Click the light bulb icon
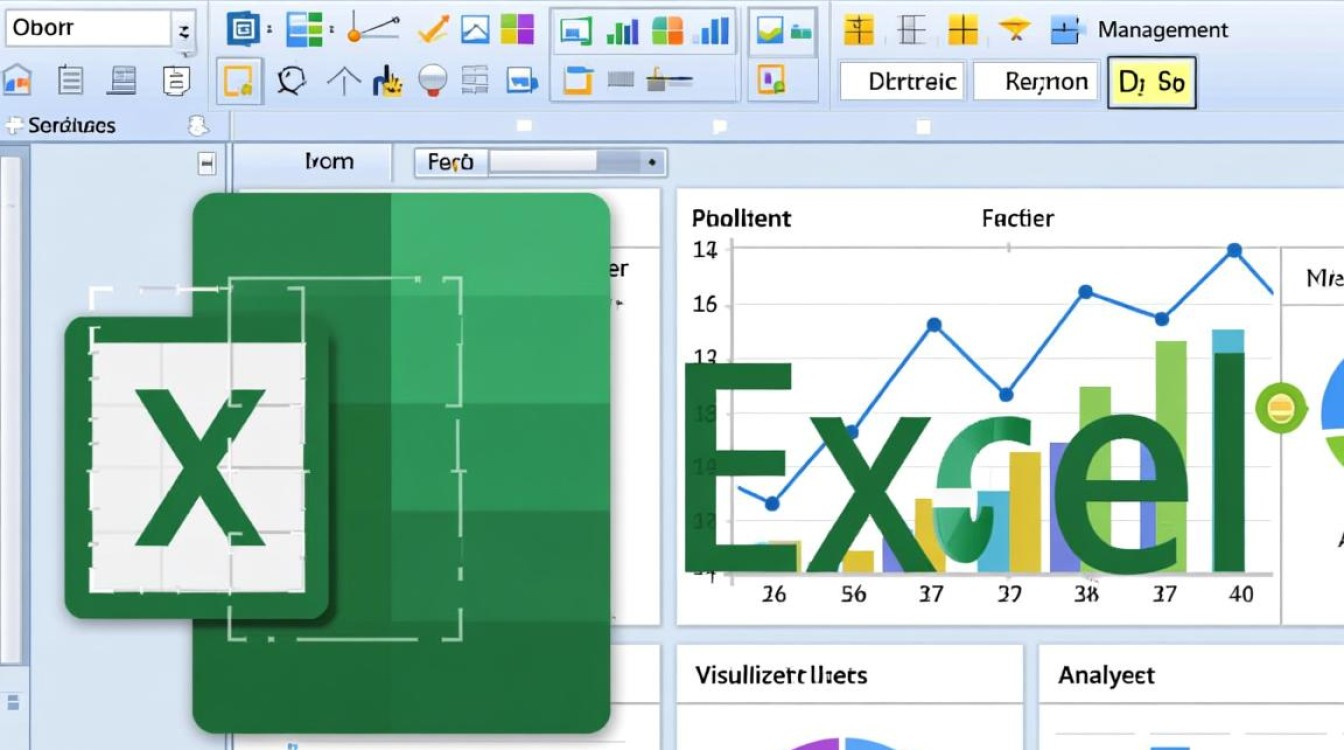The image size is (1344, 750). click(x=432, y=79)
